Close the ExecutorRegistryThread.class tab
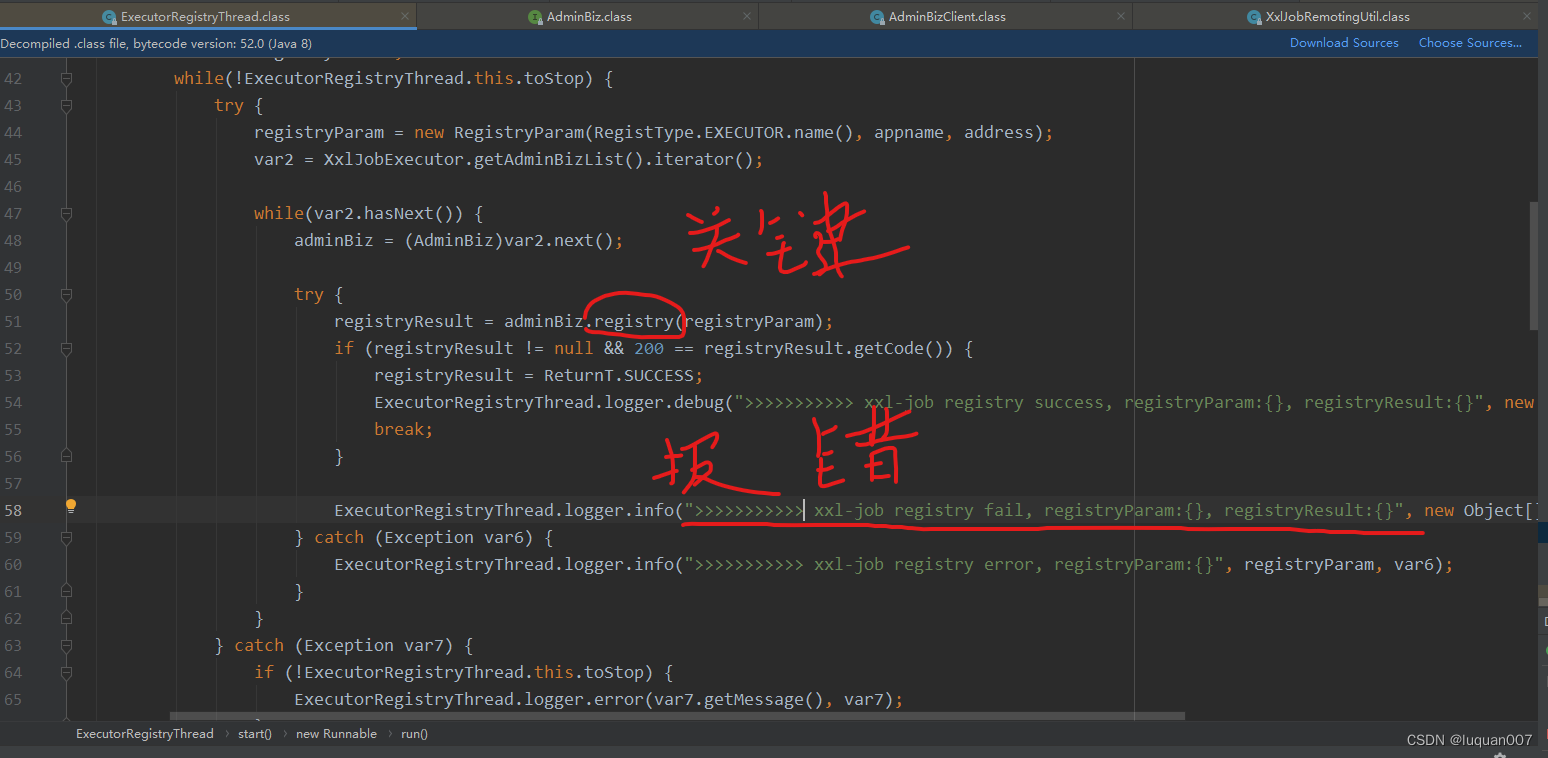This screenshot has width=1548, height=758. click(404, 16)
